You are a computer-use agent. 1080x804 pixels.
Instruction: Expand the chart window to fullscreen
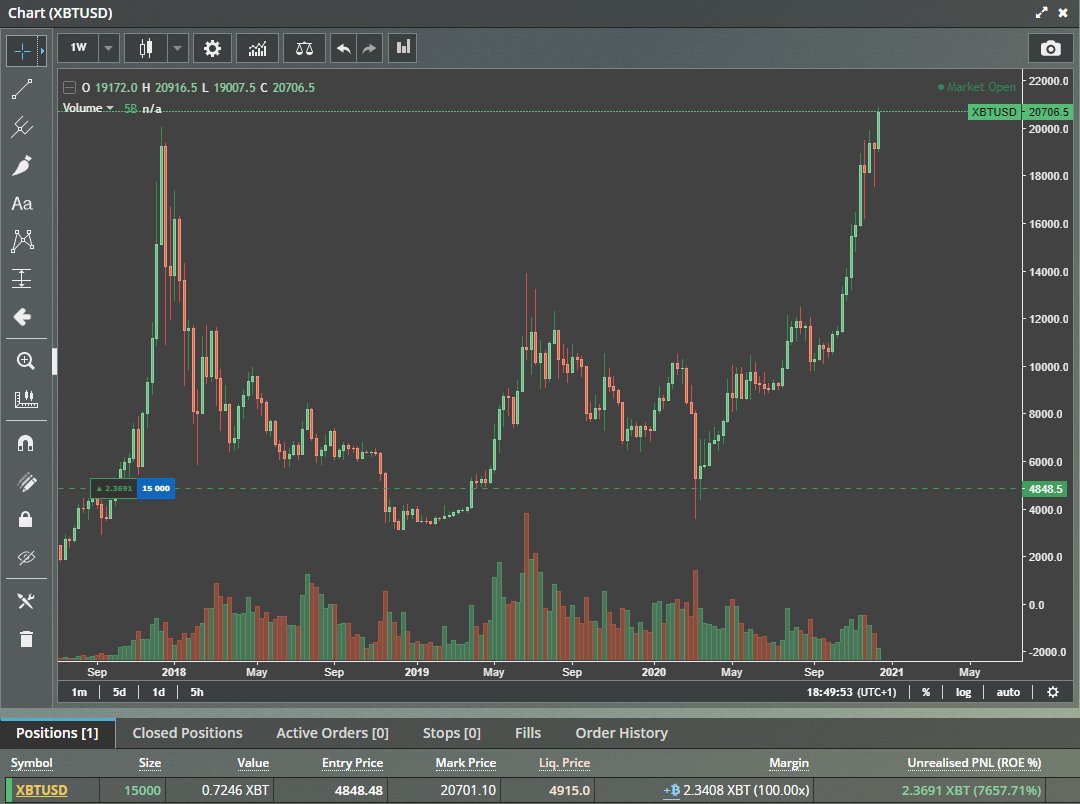coord(1042,12)
